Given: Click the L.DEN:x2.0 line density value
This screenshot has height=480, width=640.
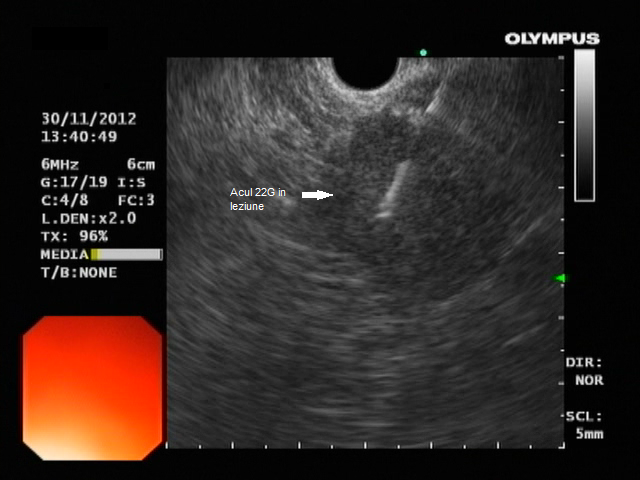Looking at the screenshot, I should [89, 218].
